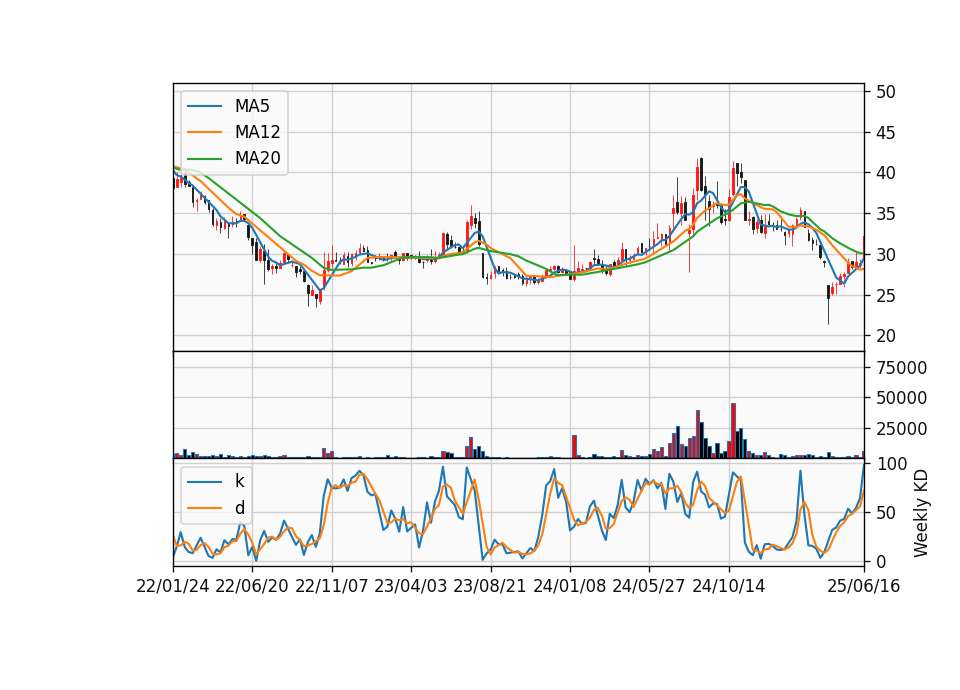This screenshot has width=960, height=690.
Task: Click the tallest red volume bar
Action: pos(733,430)
